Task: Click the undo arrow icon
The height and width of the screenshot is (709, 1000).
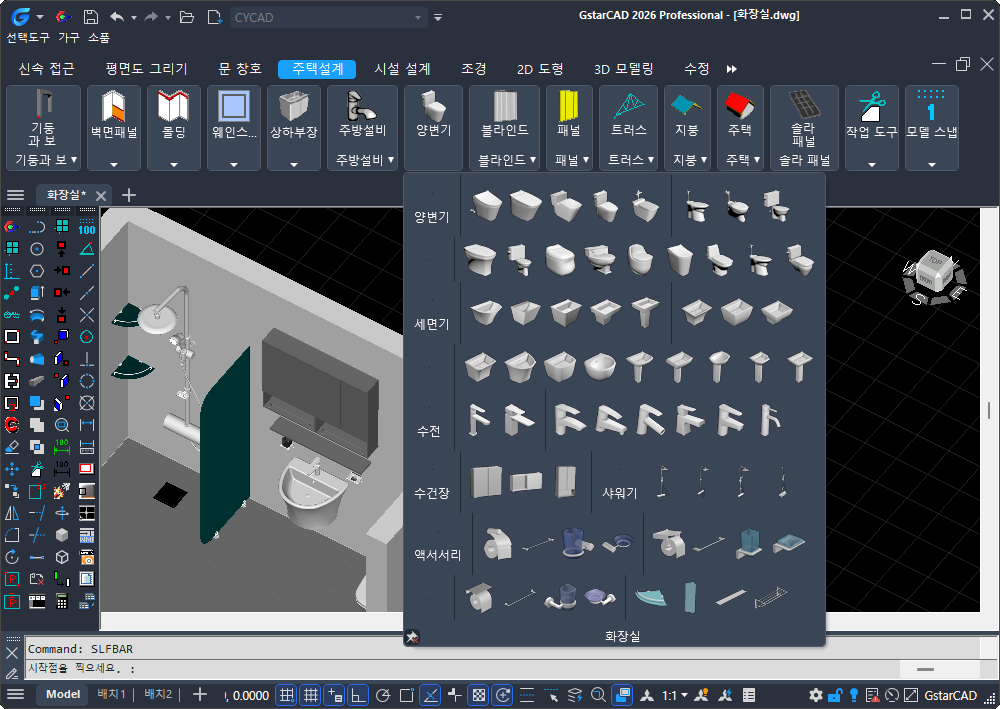Action: (117, 17)
